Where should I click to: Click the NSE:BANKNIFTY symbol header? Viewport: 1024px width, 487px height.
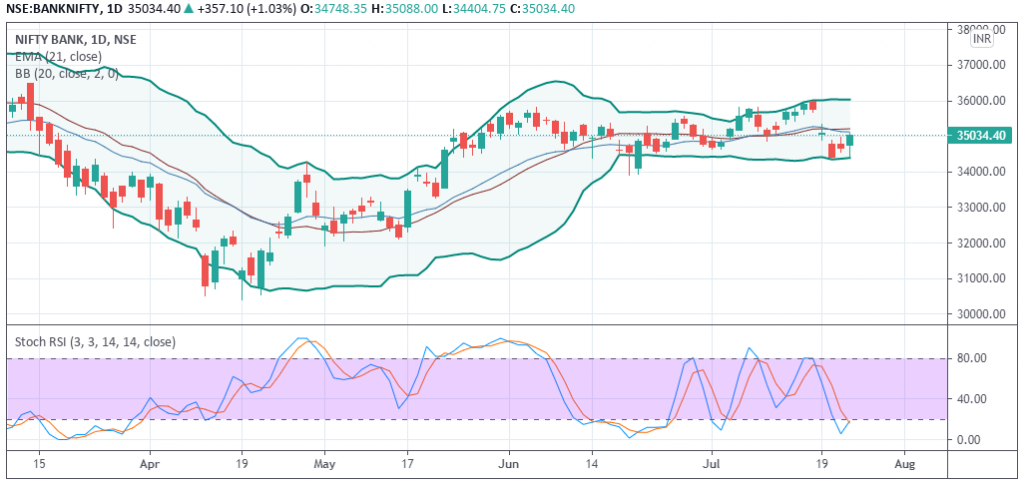pyautogui.click(x=57, y=9)
